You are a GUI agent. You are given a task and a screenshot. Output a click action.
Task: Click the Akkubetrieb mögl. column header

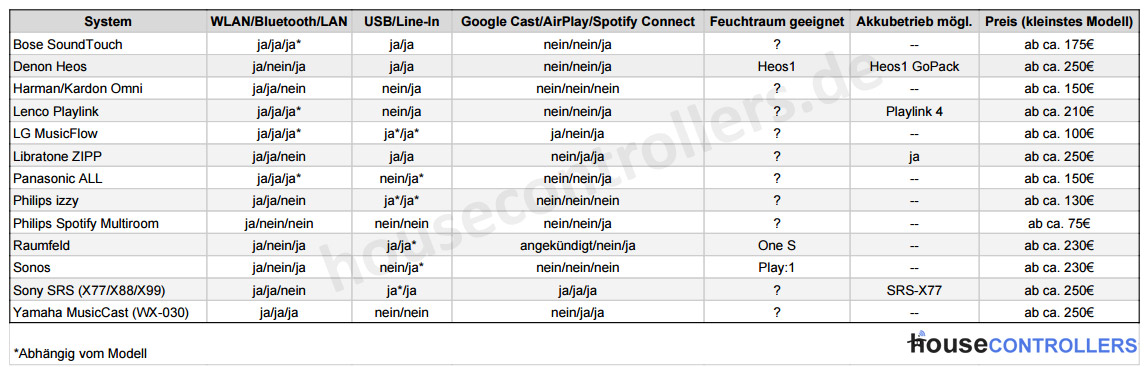coord(914,22)
